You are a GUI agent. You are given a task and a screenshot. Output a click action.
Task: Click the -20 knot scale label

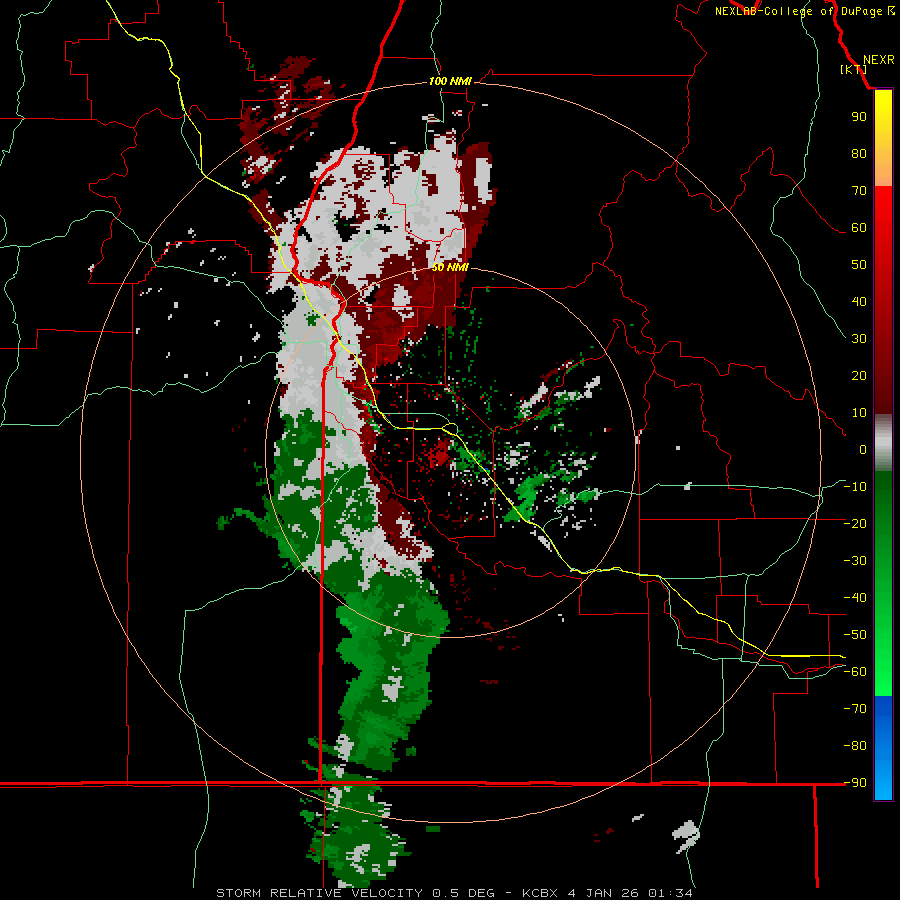click(855, 524)
